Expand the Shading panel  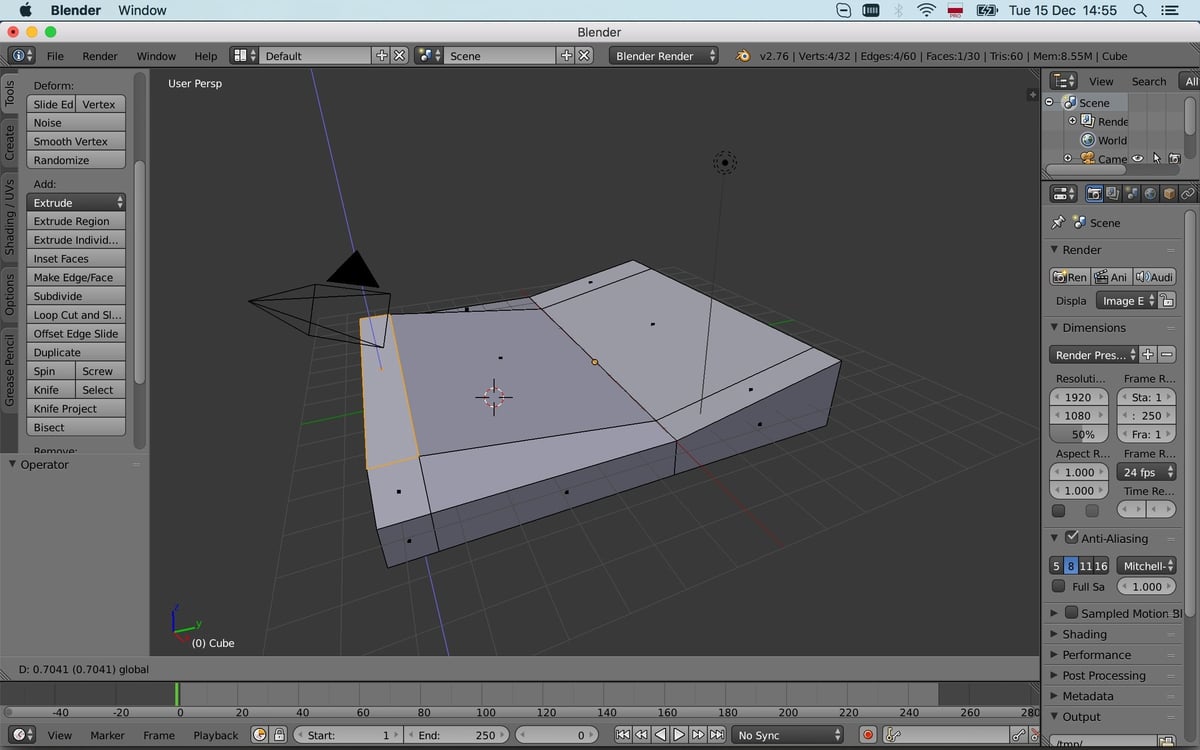[x=1085, y=633]
